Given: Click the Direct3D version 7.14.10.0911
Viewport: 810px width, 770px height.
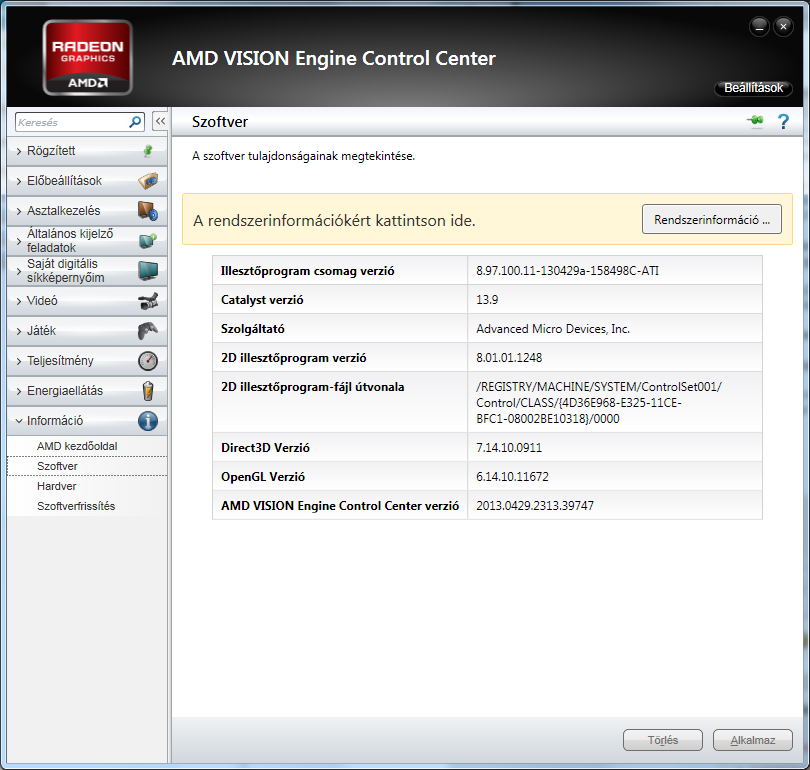Looking at the screenshot, I should coord(509,448).
